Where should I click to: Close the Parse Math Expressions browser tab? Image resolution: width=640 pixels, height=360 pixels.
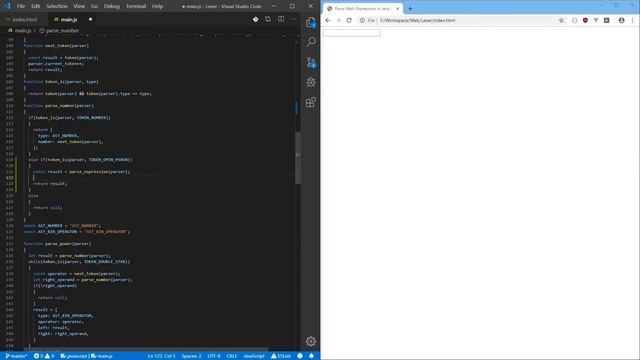click(x=398, y=9)
